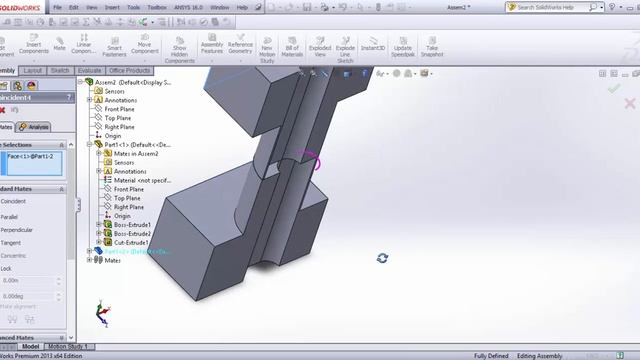Image resolution: width=640 pixels, height=360 pixels.
Task: Insert Bill of Materials
Action: [x=292, y=47]
